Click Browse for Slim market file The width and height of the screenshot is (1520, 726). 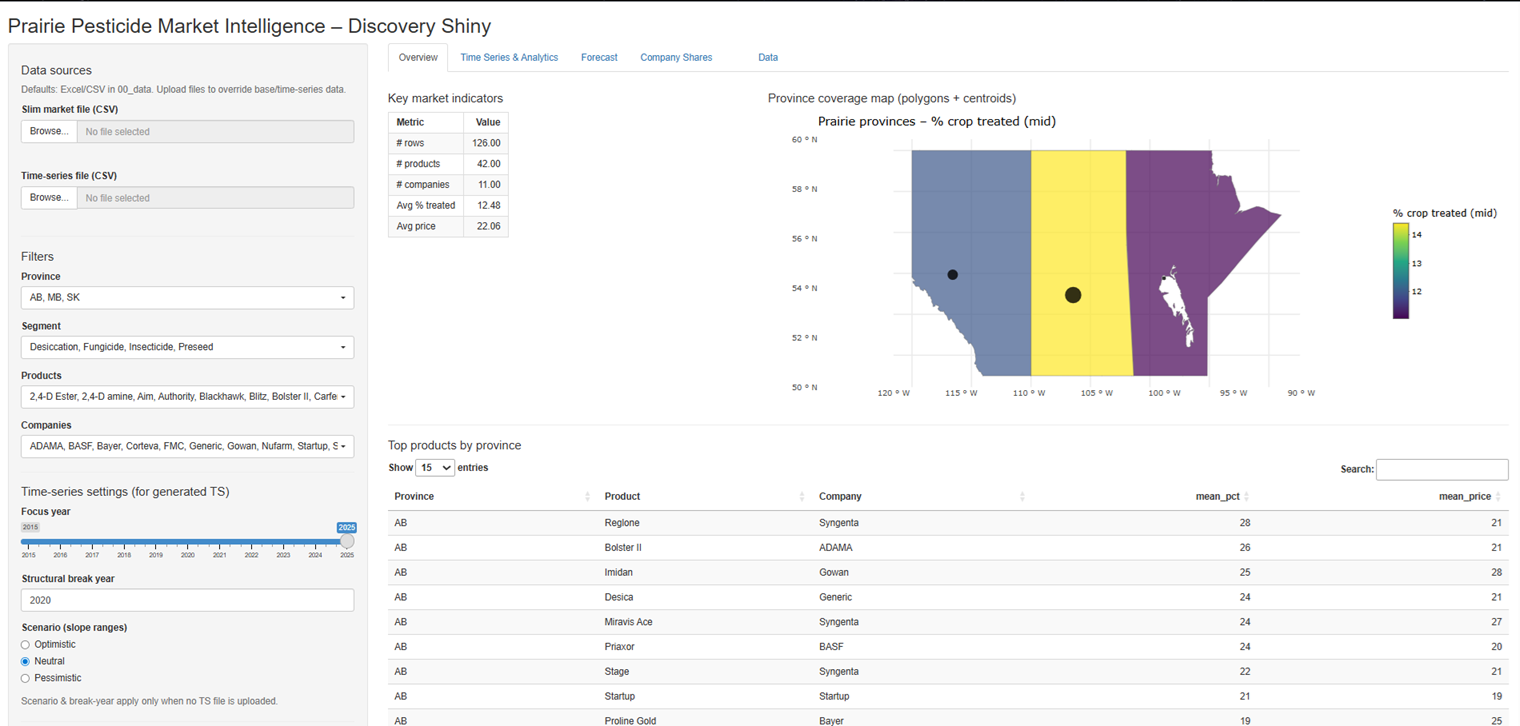coord(49,131)
